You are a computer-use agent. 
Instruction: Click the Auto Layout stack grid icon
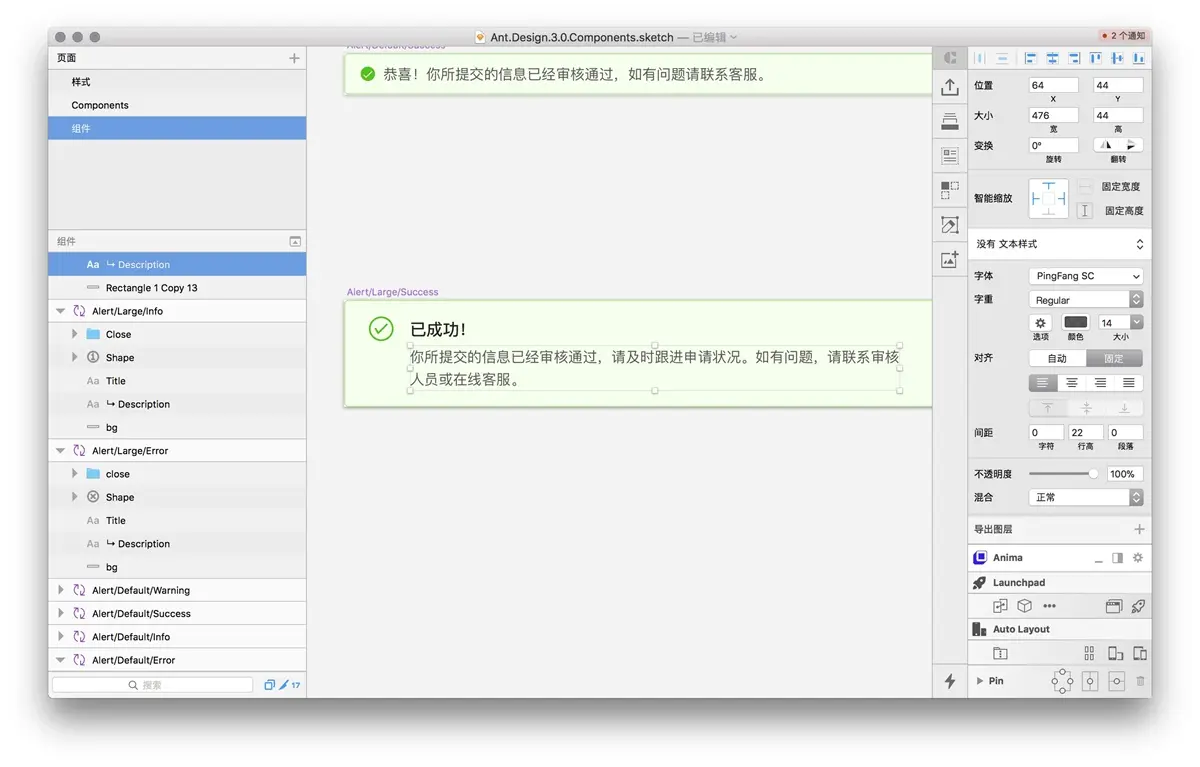point(1089,653)
